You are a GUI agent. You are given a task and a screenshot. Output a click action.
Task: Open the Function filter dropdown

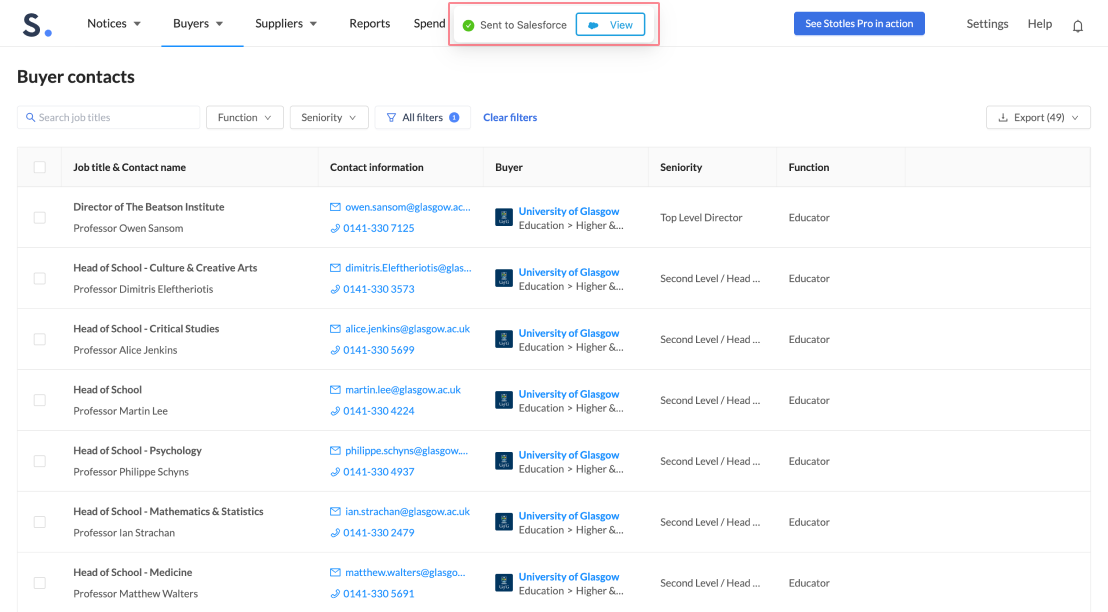pyautogui.click(x=244, y=117)
